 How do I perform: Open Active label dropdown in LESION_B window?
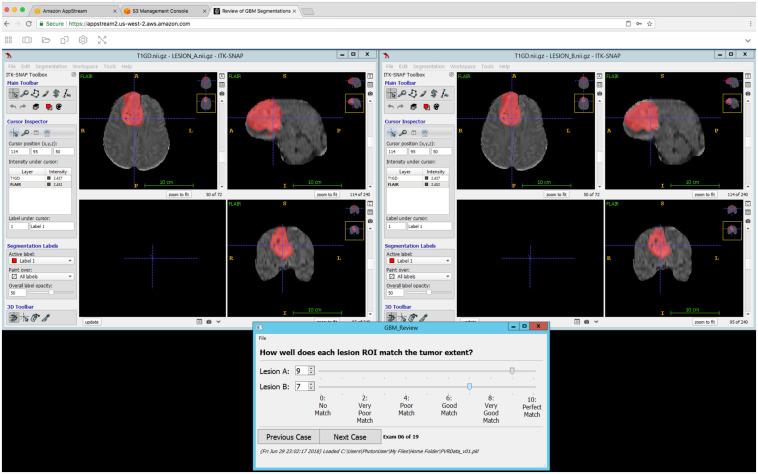tap(418, 260)
